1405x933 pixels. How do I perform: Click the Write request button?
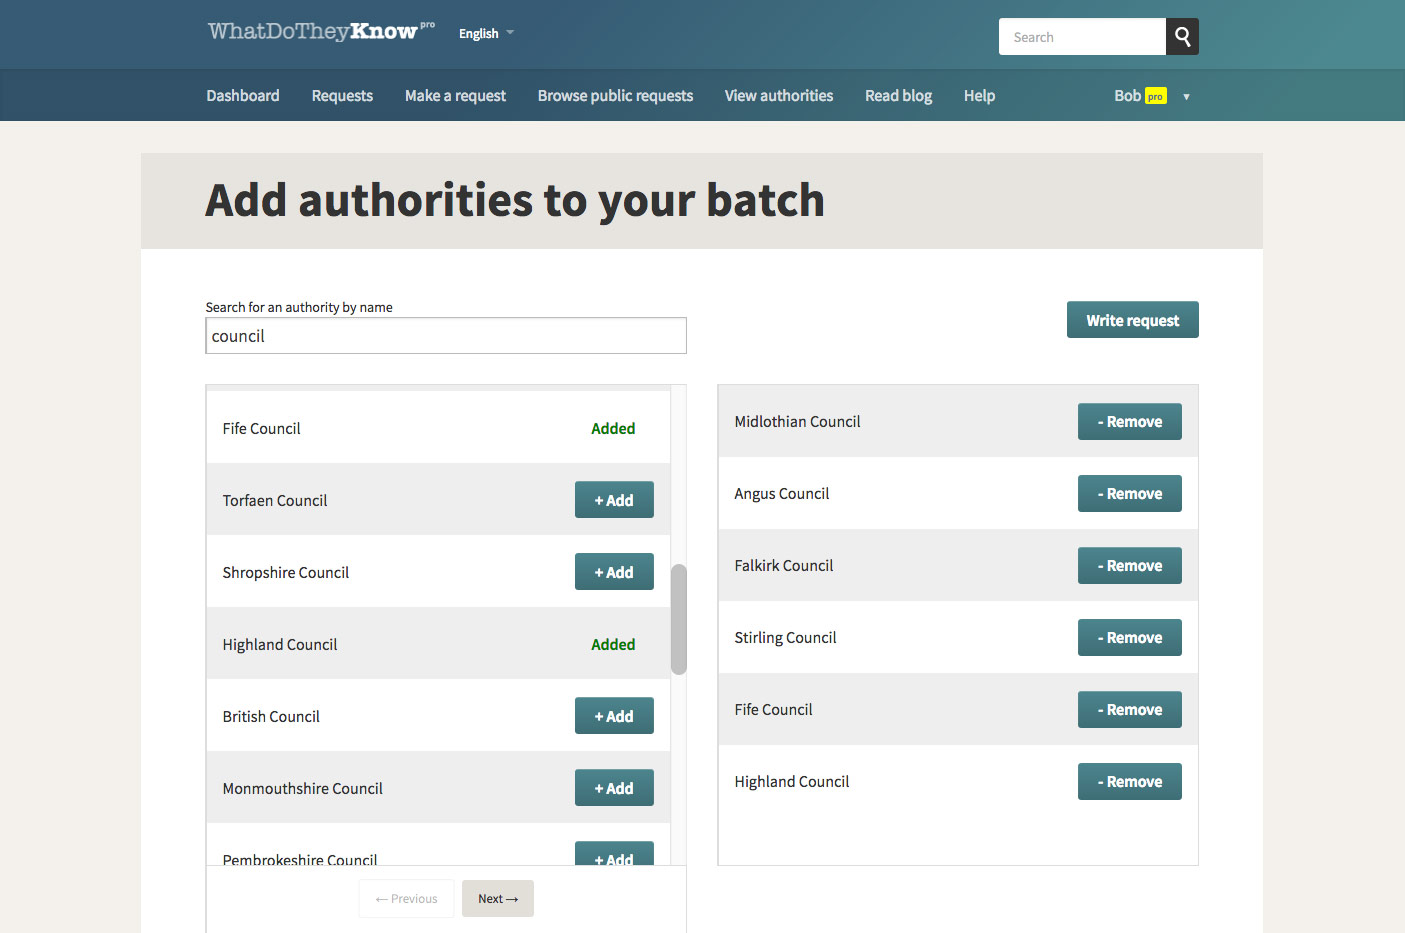(1132, 320)
